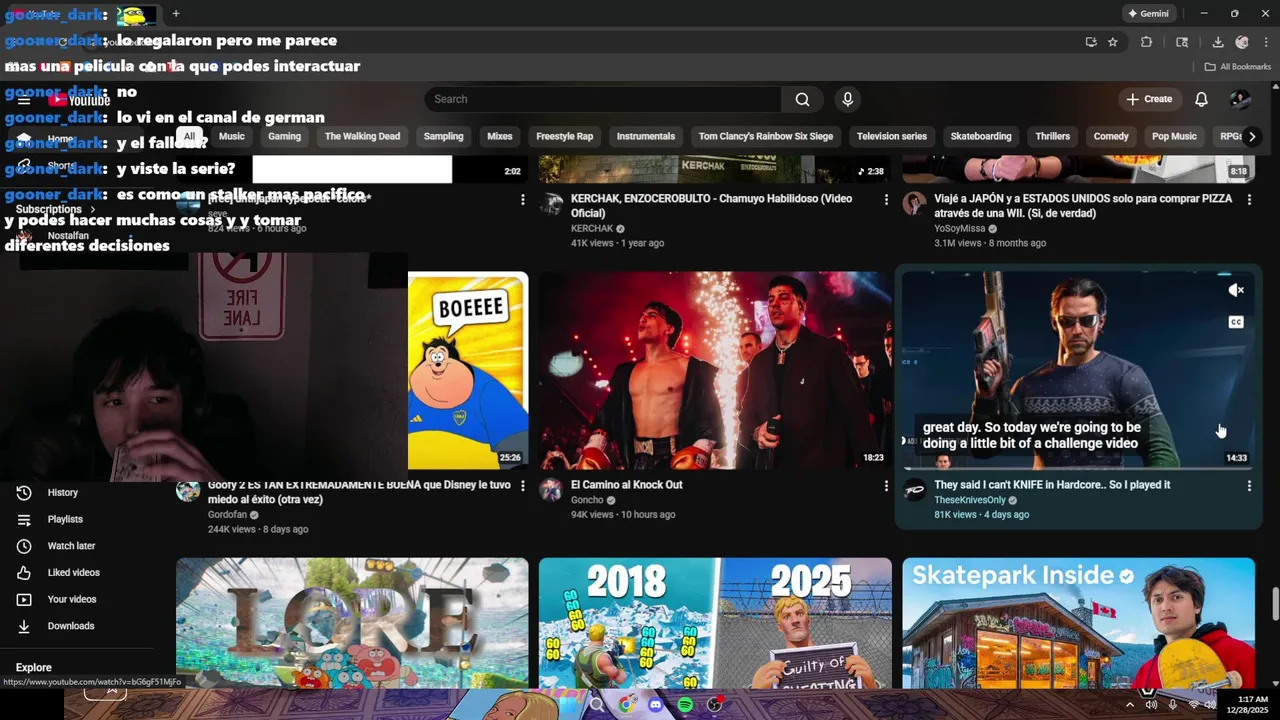Open History in sidebar
This screenshot has height=720, width=1280.
(x=62, y=492)
